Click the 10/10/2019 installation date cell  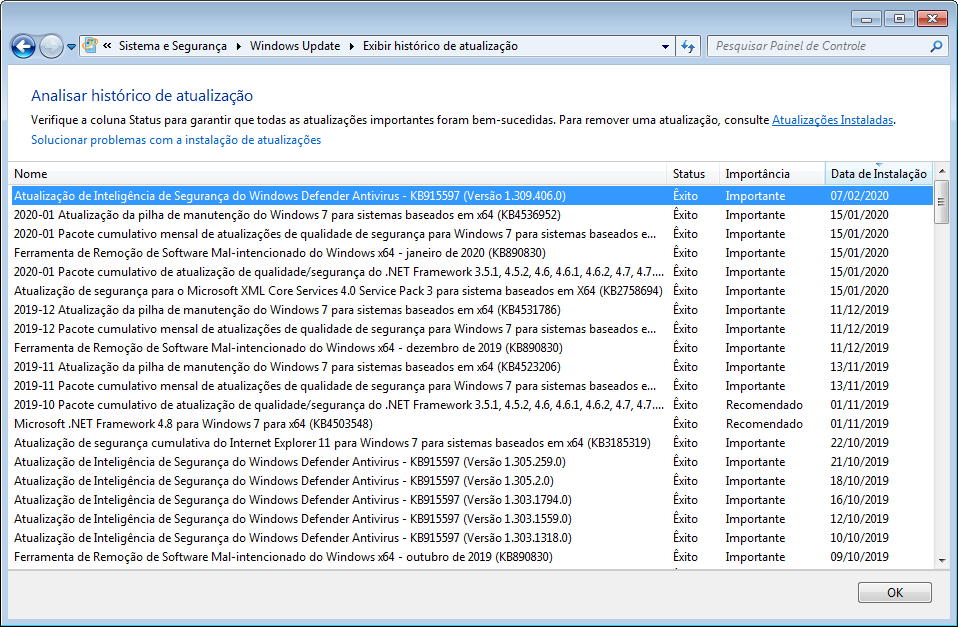click(859, 538)
